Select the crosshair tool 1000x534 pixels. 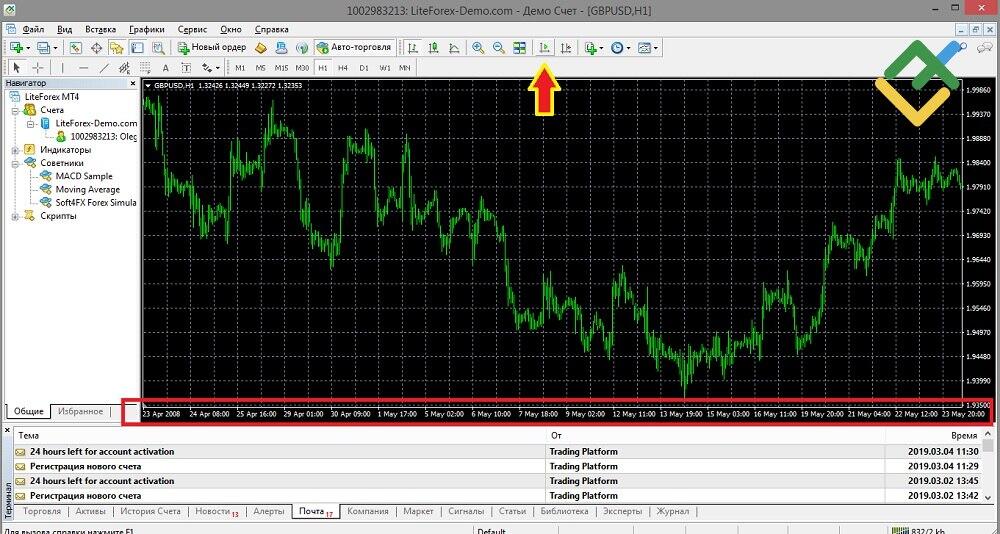38,68
